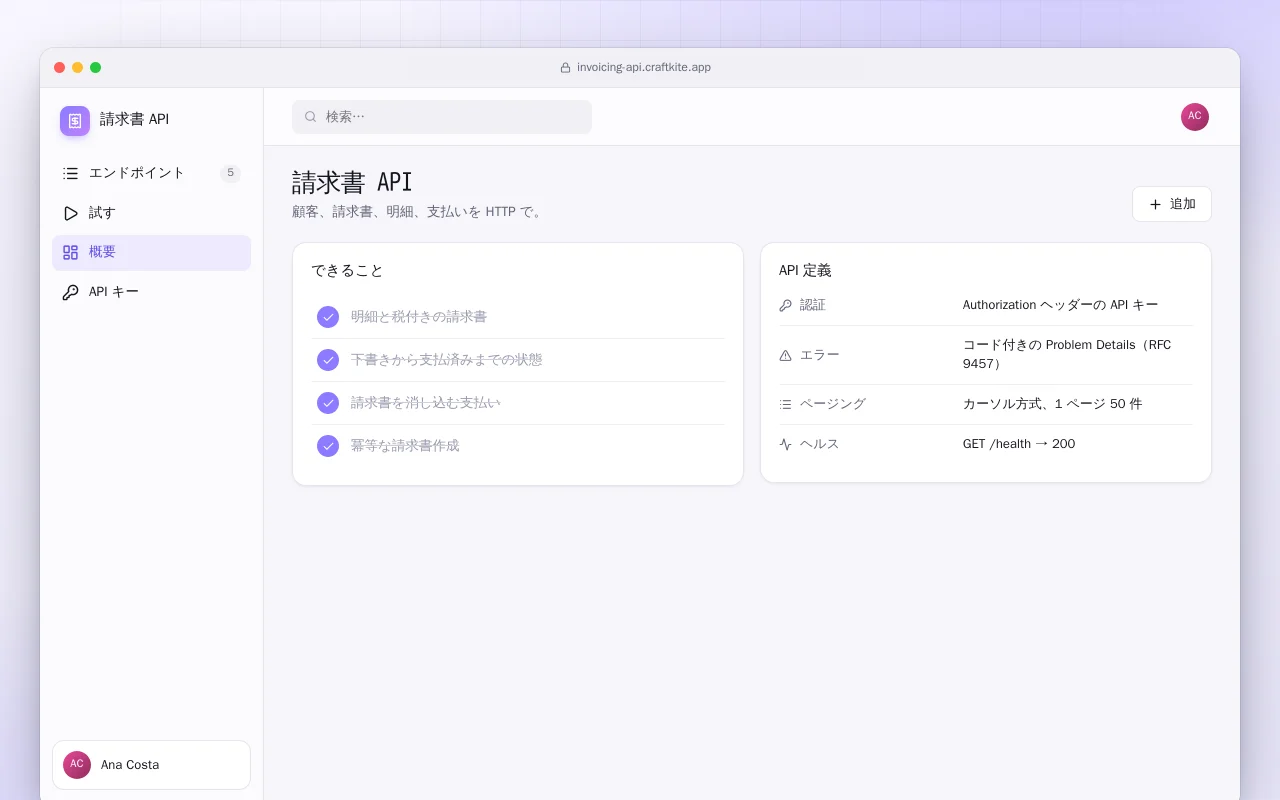Click the エンドポイント list icon in sidebar

click(70, 173)
